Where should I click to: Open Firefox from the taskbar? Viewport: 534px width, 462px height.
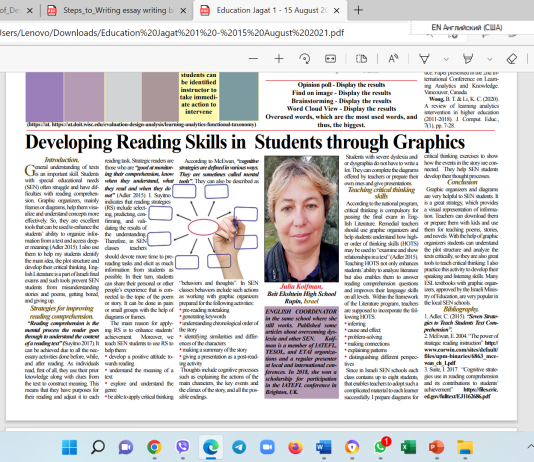[295, 447]
